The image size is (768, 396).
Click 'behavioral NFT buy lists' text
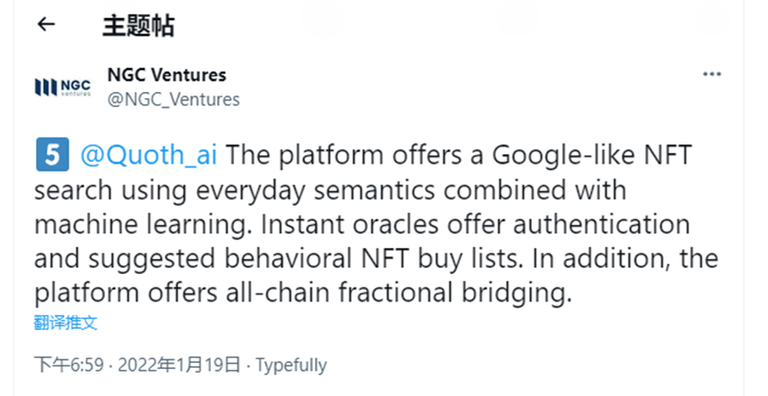(374, 259)
